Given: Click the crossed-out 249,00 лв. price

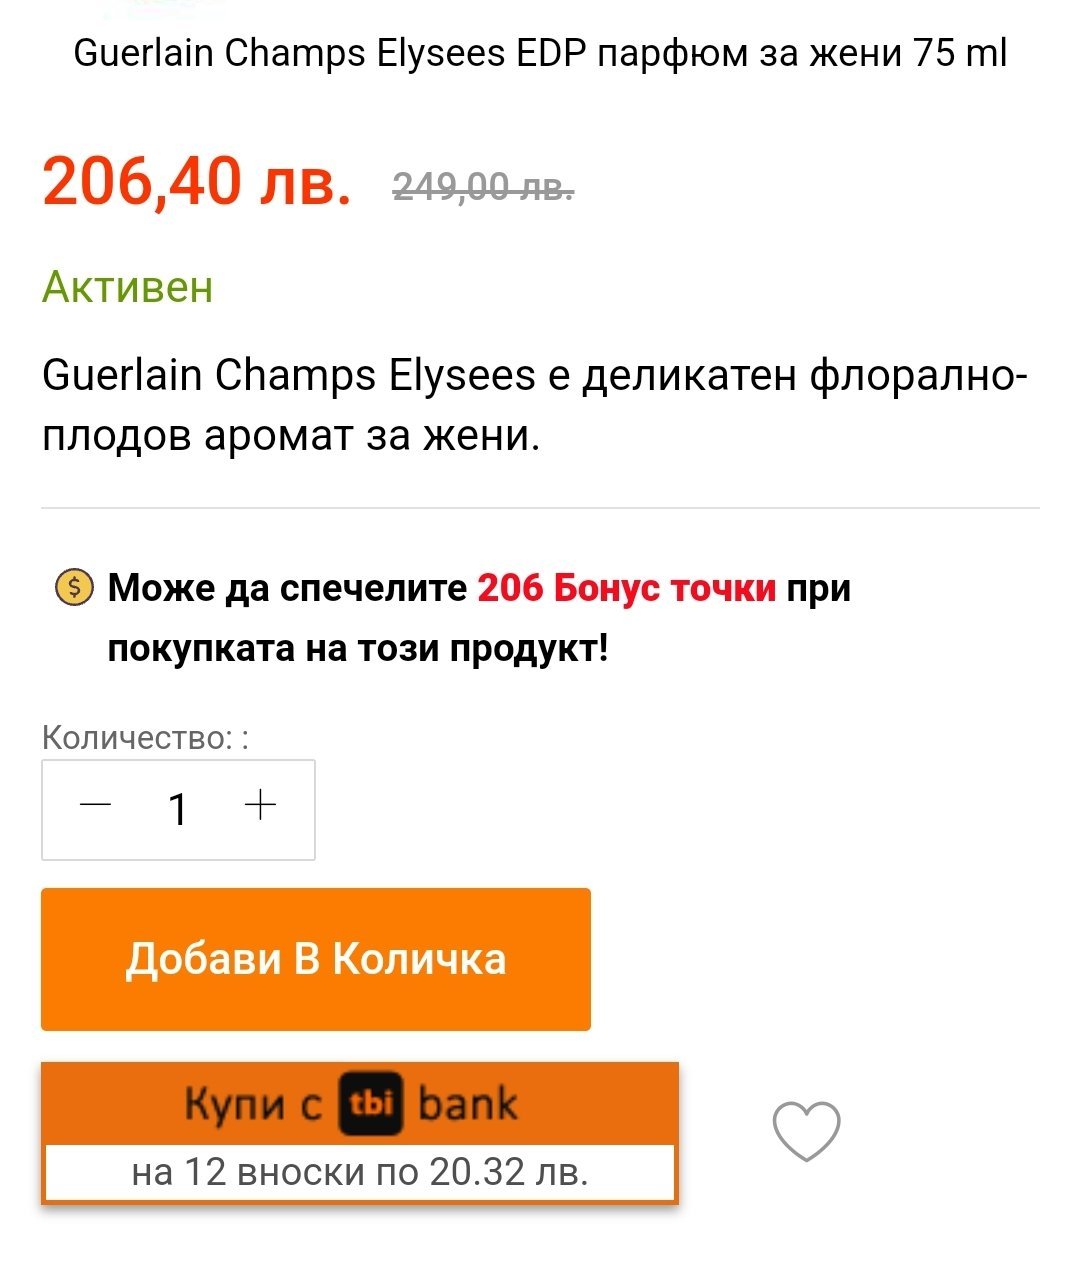Looking at the screenshot, I should [483, 186].
